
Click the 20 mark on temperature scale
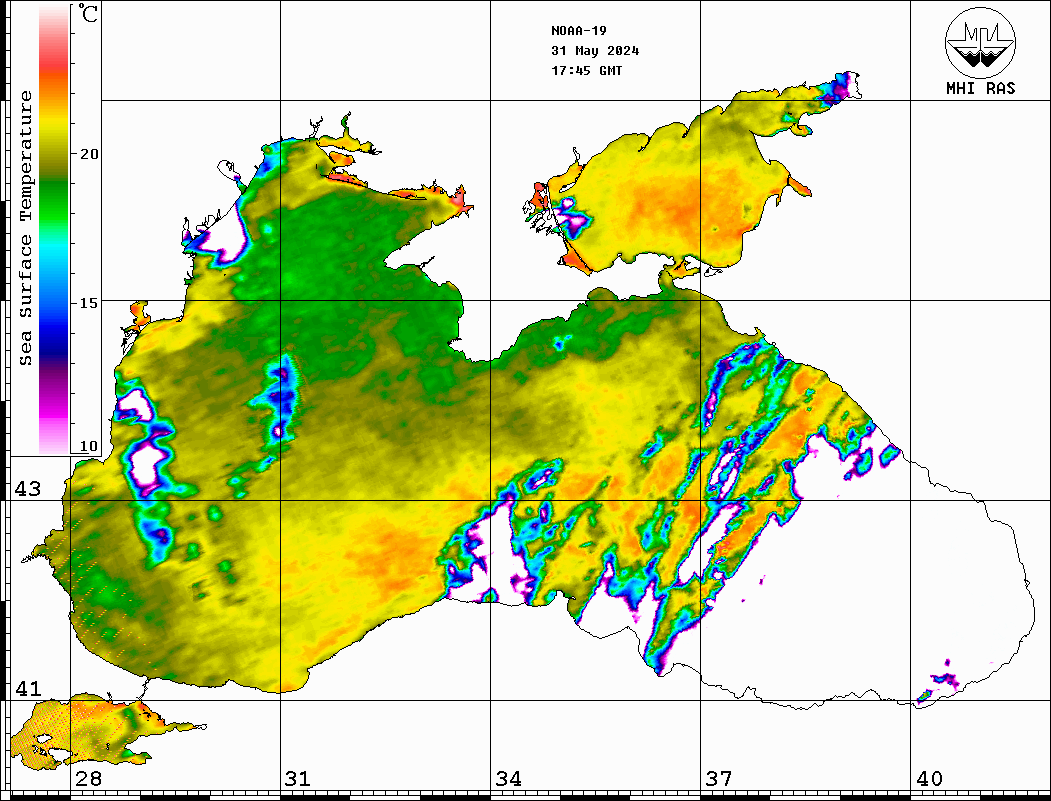[88, 154]
